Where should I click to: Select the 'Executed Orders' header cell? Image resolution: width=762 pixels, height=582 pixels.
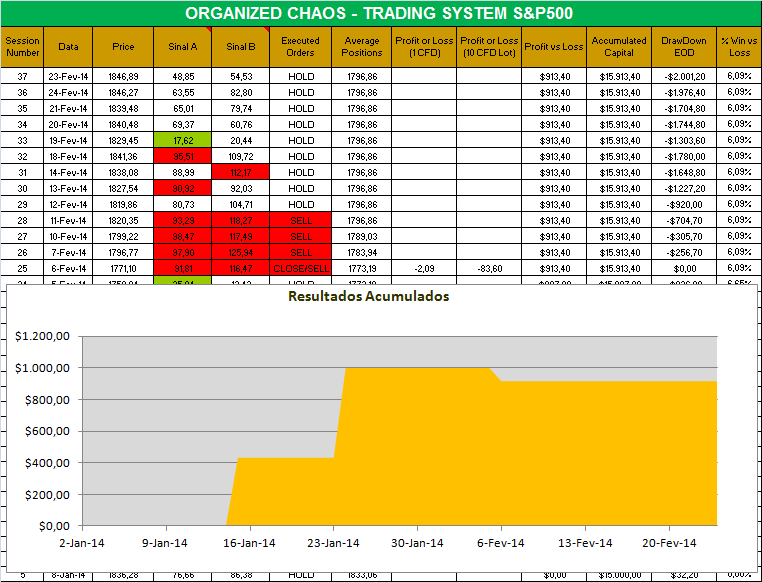pos(300,47)
